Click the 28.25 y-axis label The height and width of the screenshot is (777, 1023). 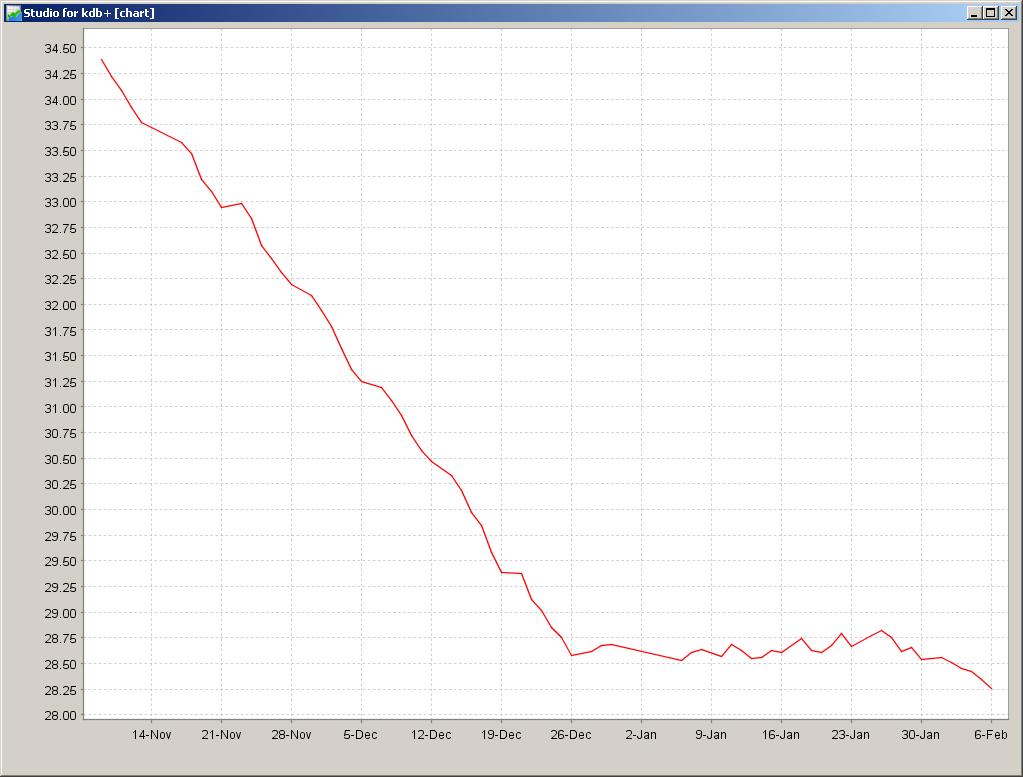click(x=60, y=690)
